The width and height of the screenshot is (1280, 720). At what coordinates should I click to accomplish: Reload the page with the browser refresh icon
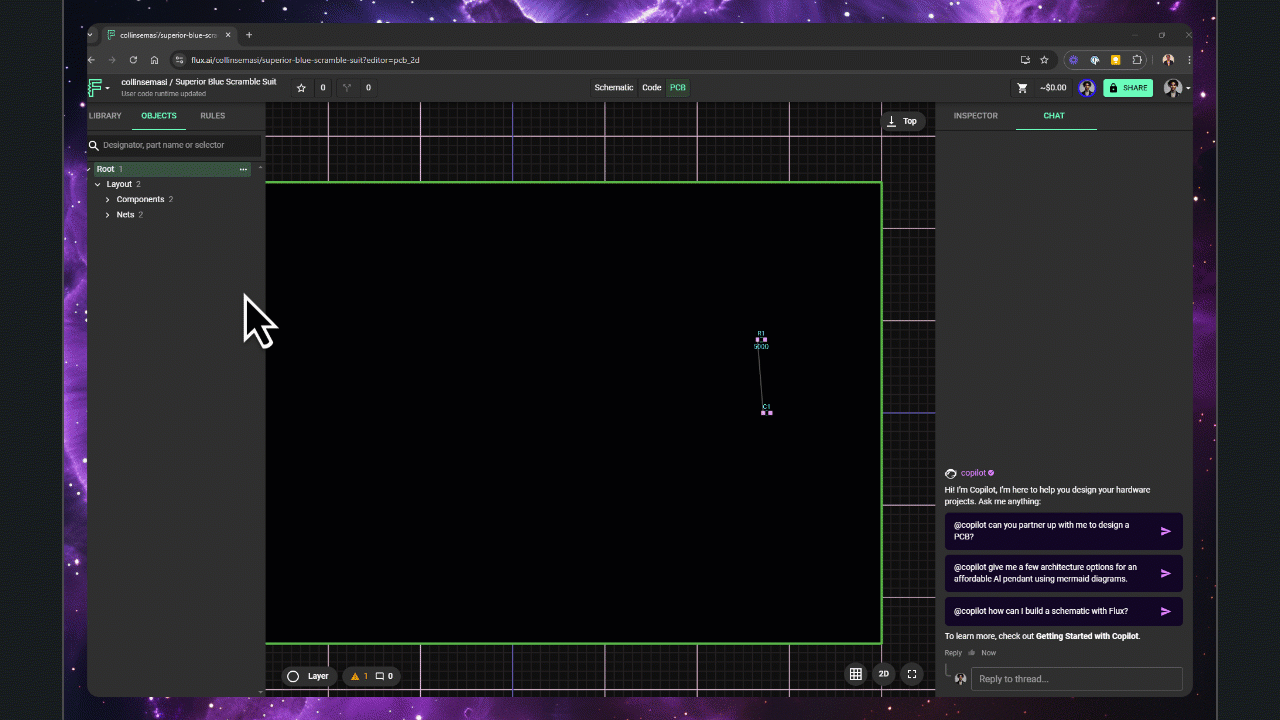coord(133,60)
